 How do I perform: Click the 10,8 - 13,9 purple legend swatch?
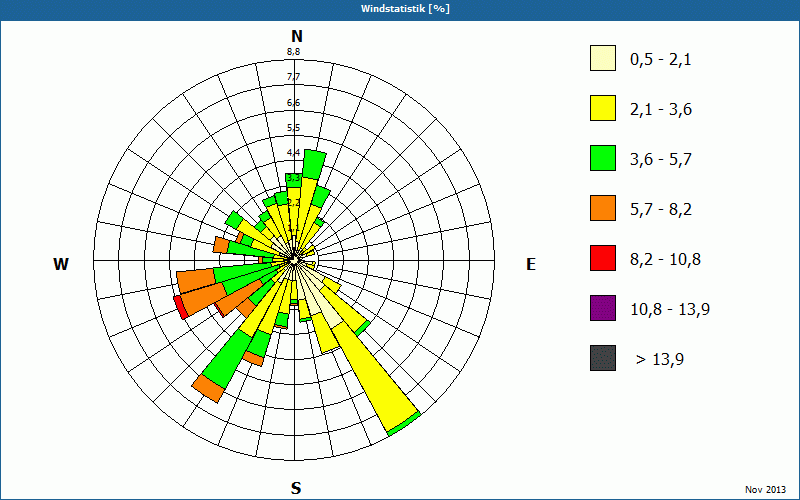(603, 308)
